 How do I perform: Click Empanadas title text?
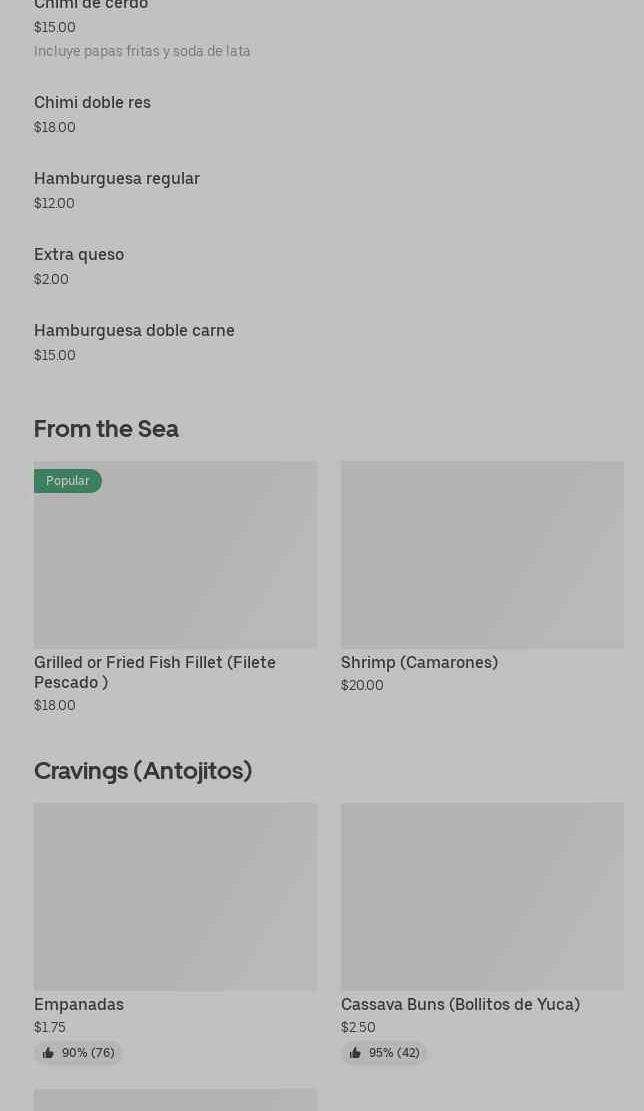[x=79, y=1004]
